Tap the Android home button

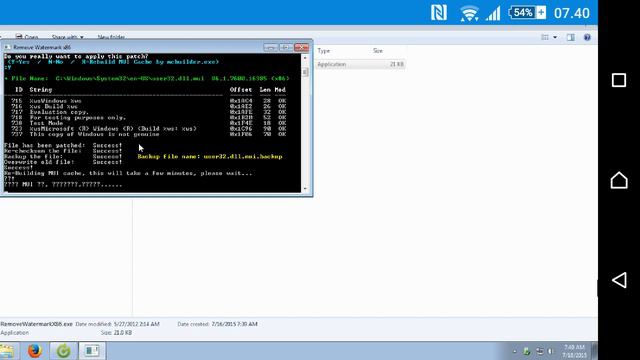[619, 180]
